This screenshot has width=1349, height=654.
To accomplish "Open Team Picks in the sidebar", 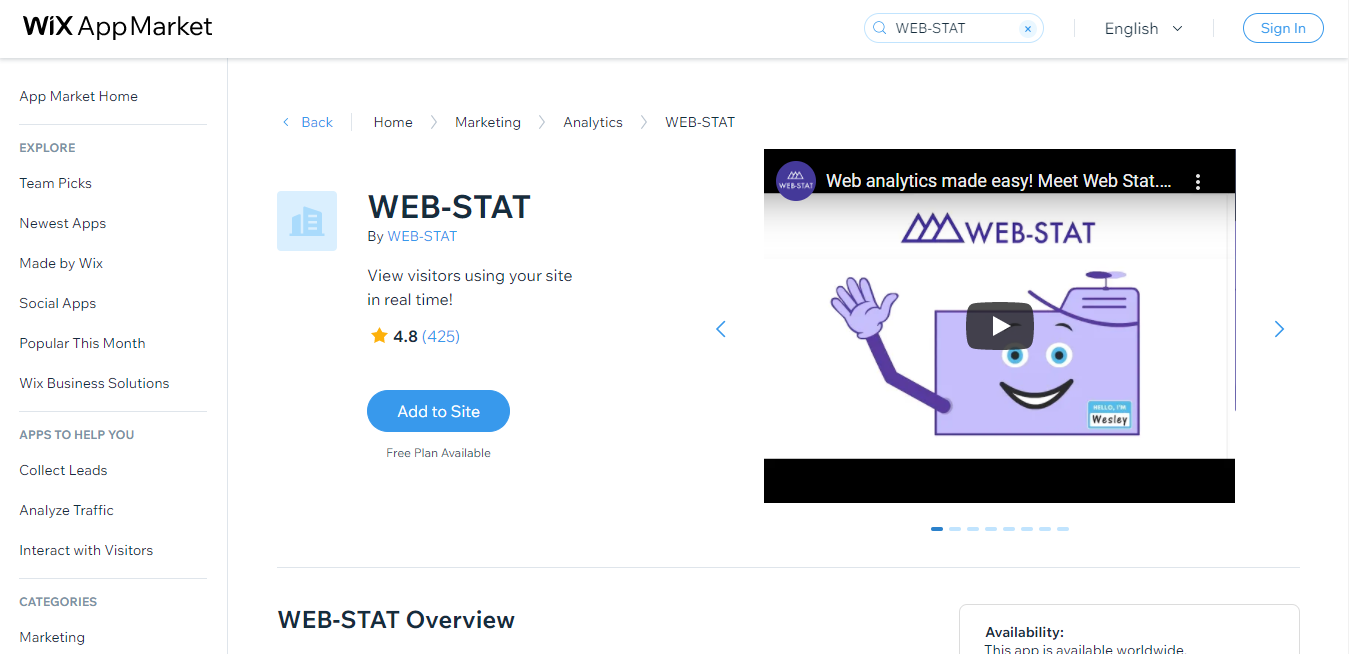I will (56, 183).
